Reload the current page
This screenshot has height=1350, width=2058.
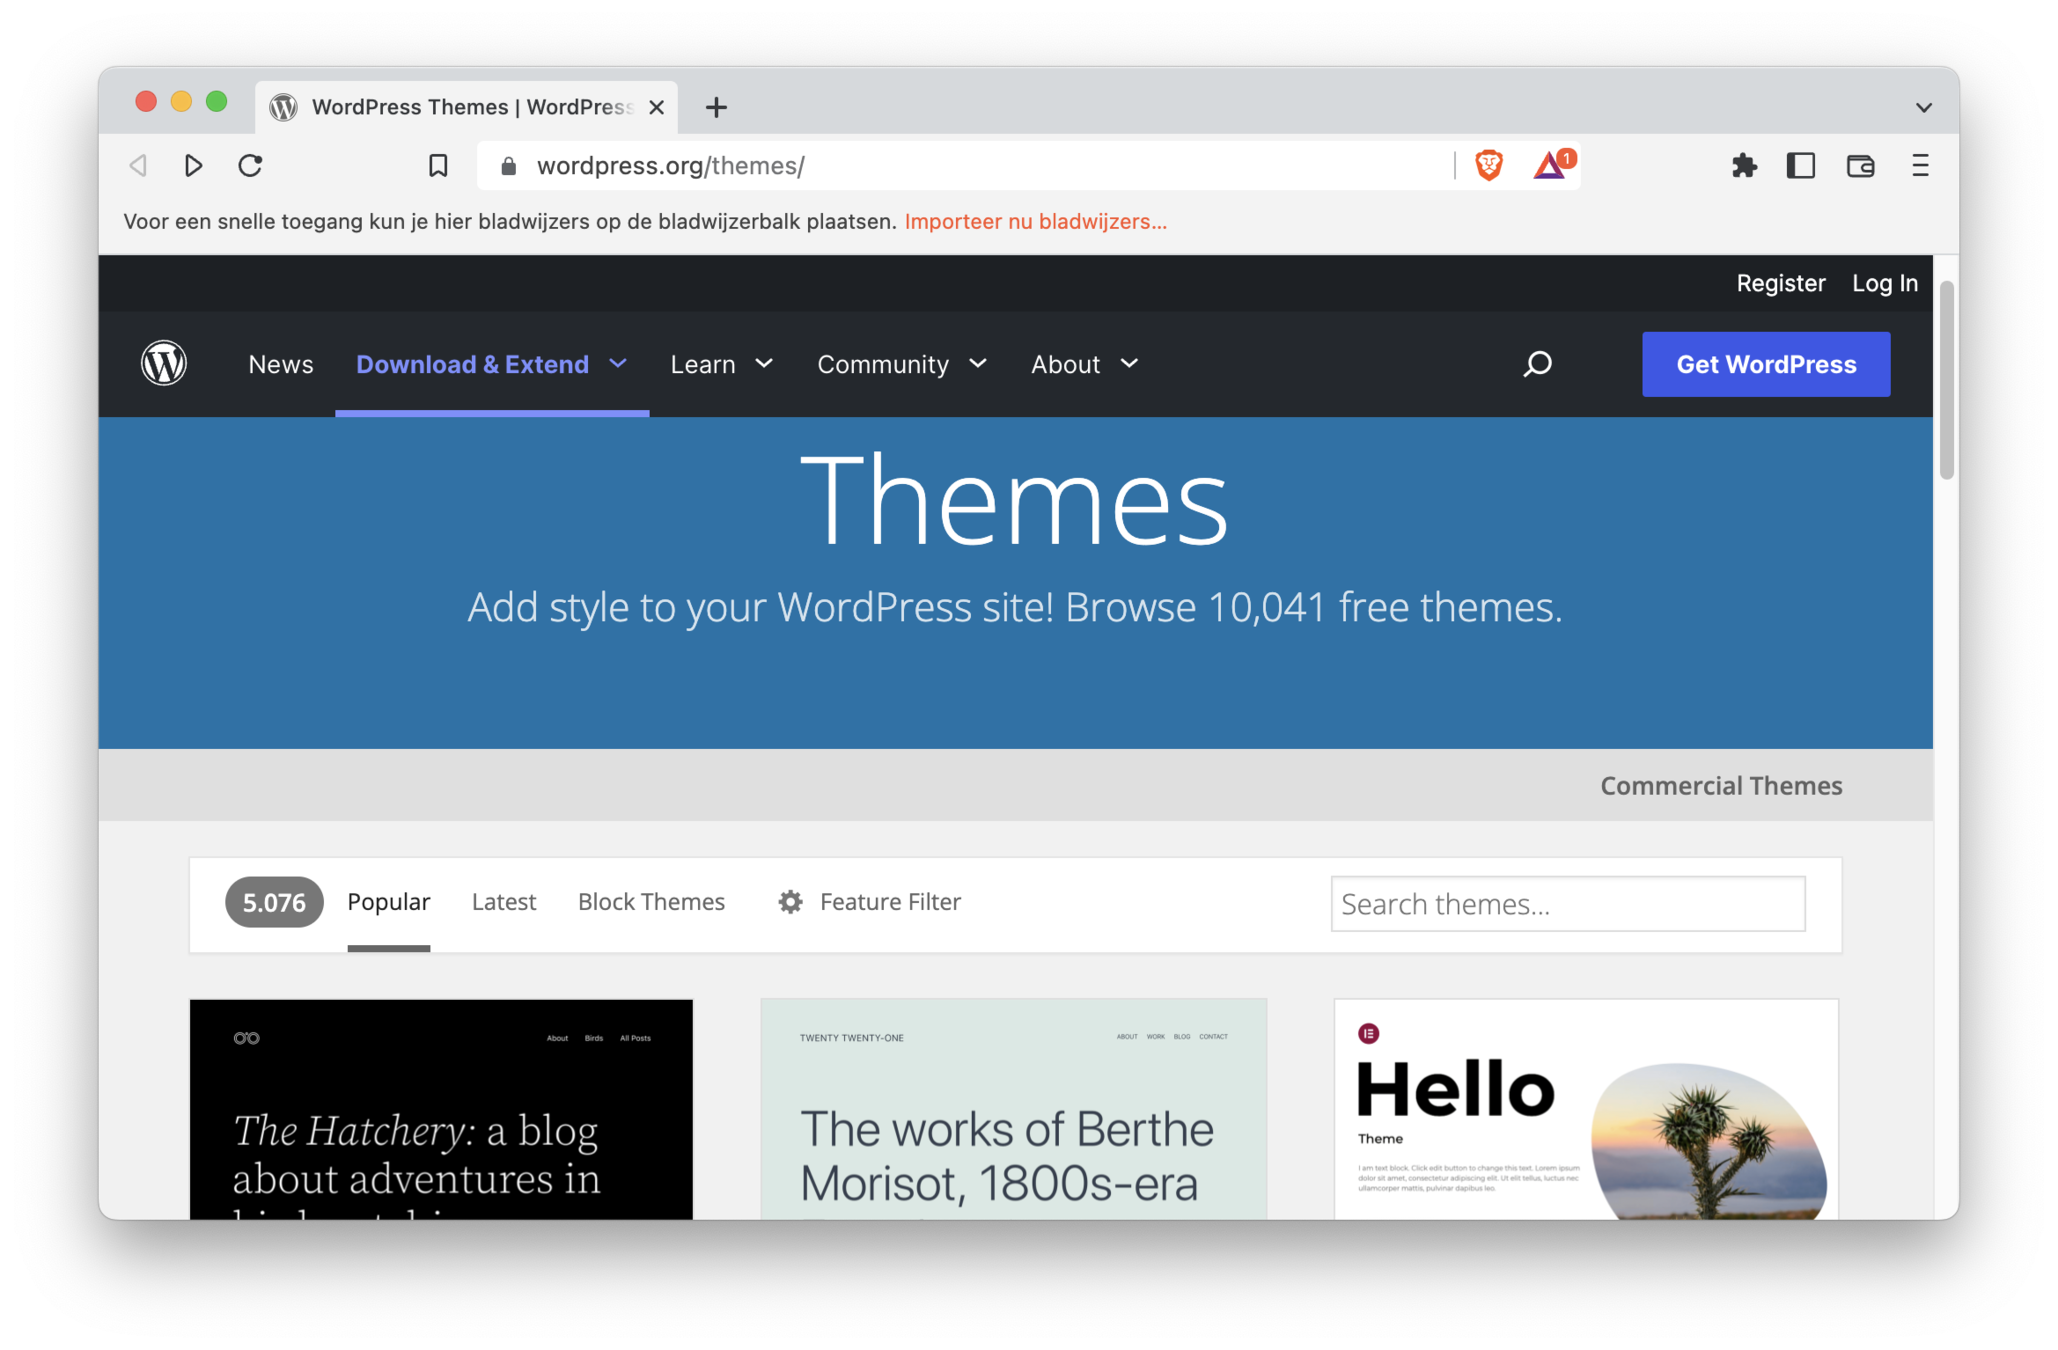(250, 165)
